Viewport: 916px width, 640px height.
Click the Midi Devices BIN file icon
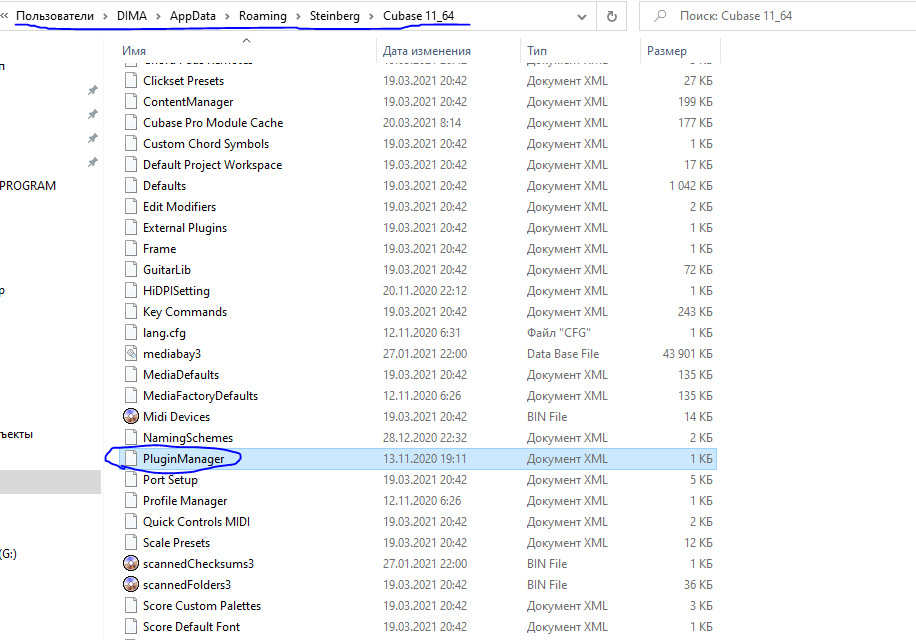click(131, 416)
